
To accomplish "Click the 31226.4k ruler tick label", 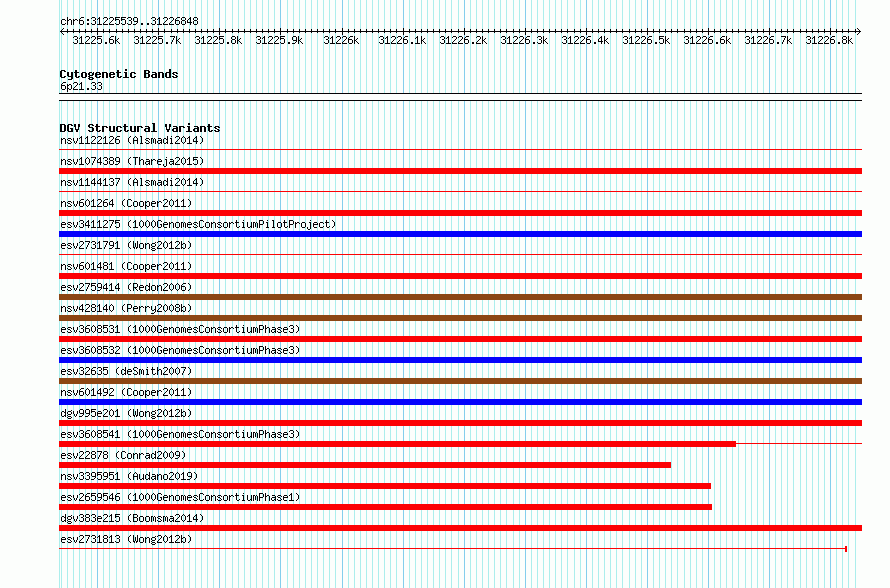I will [x=585, y=40].
